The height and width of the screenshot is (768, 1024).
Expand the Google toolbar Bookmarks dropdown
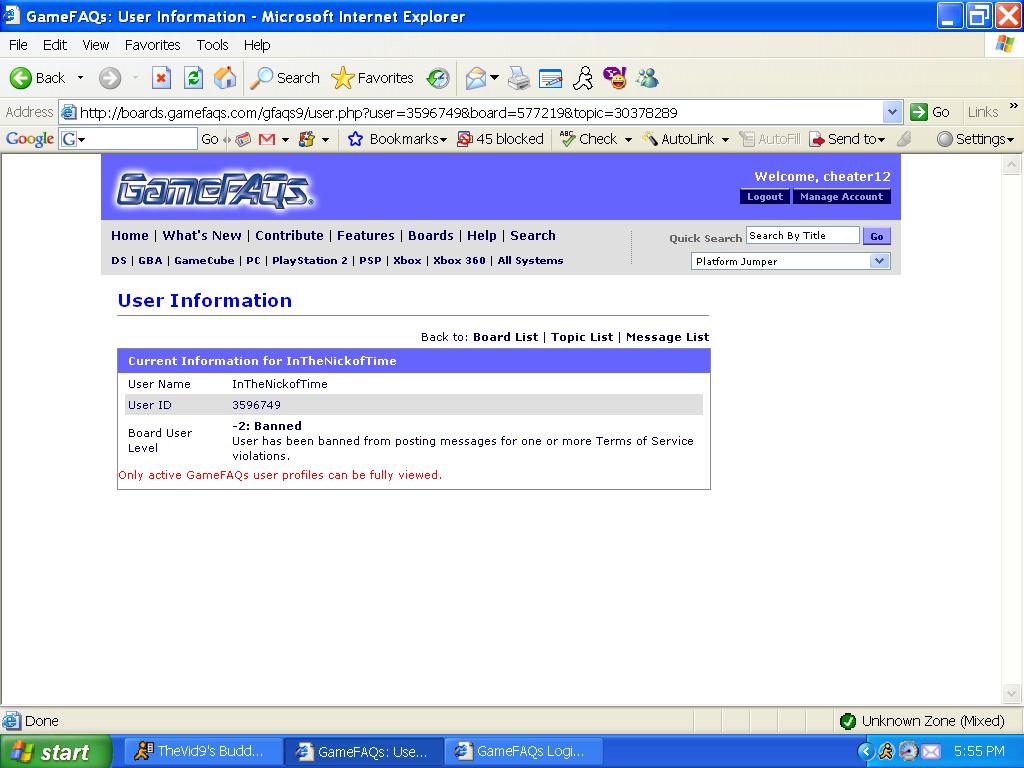pyautogui.click(x=398, y=139)
